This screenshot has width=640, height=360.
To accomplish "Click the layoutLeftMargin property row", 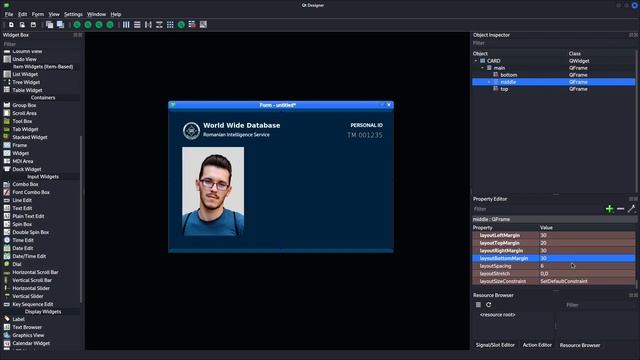I will [x=553, y=236].
